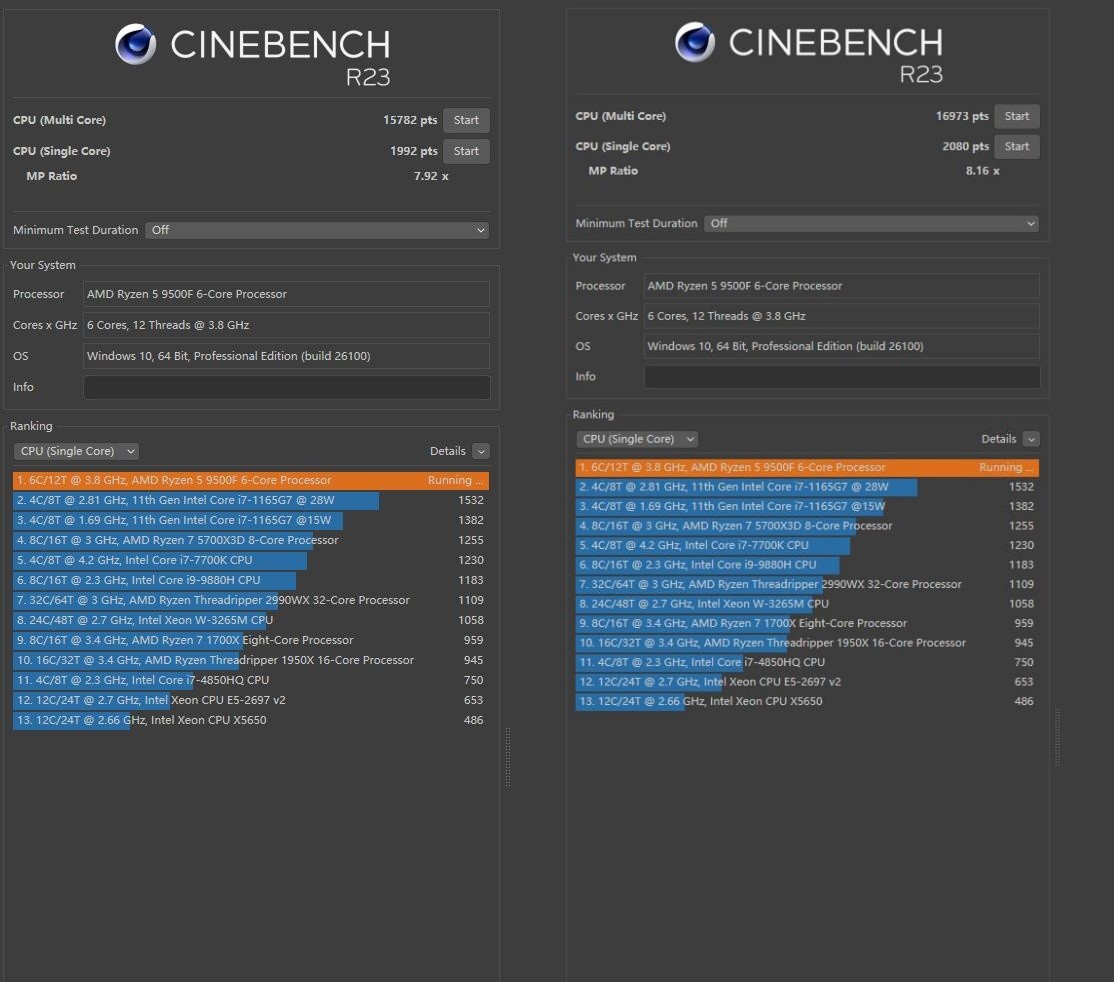Select Core i7-7700K row in right window
This screenshot has width=1114, height=982.
[x=807, y=545]
